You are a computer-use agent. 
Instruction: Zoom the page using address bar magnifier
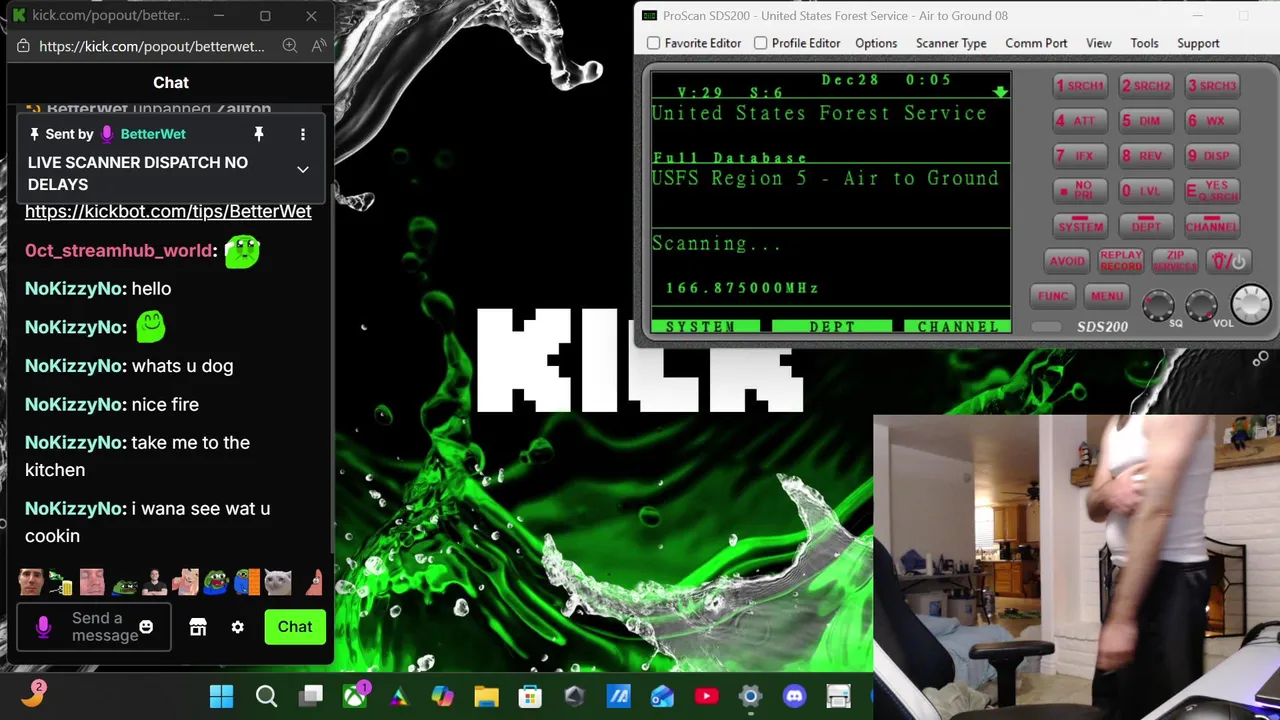(x=289, y=46)
